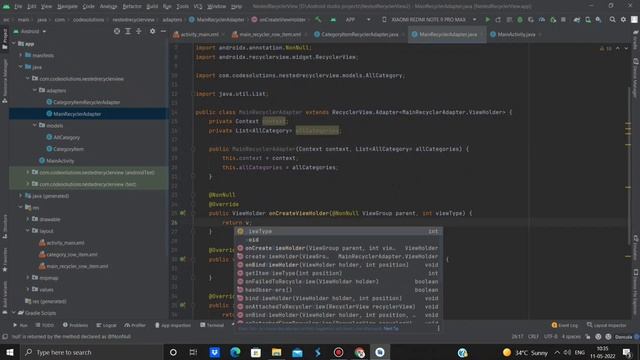Open the Logcat tool window
The height and width of the screenshot is (360, 640).
[x=107, y=325]
